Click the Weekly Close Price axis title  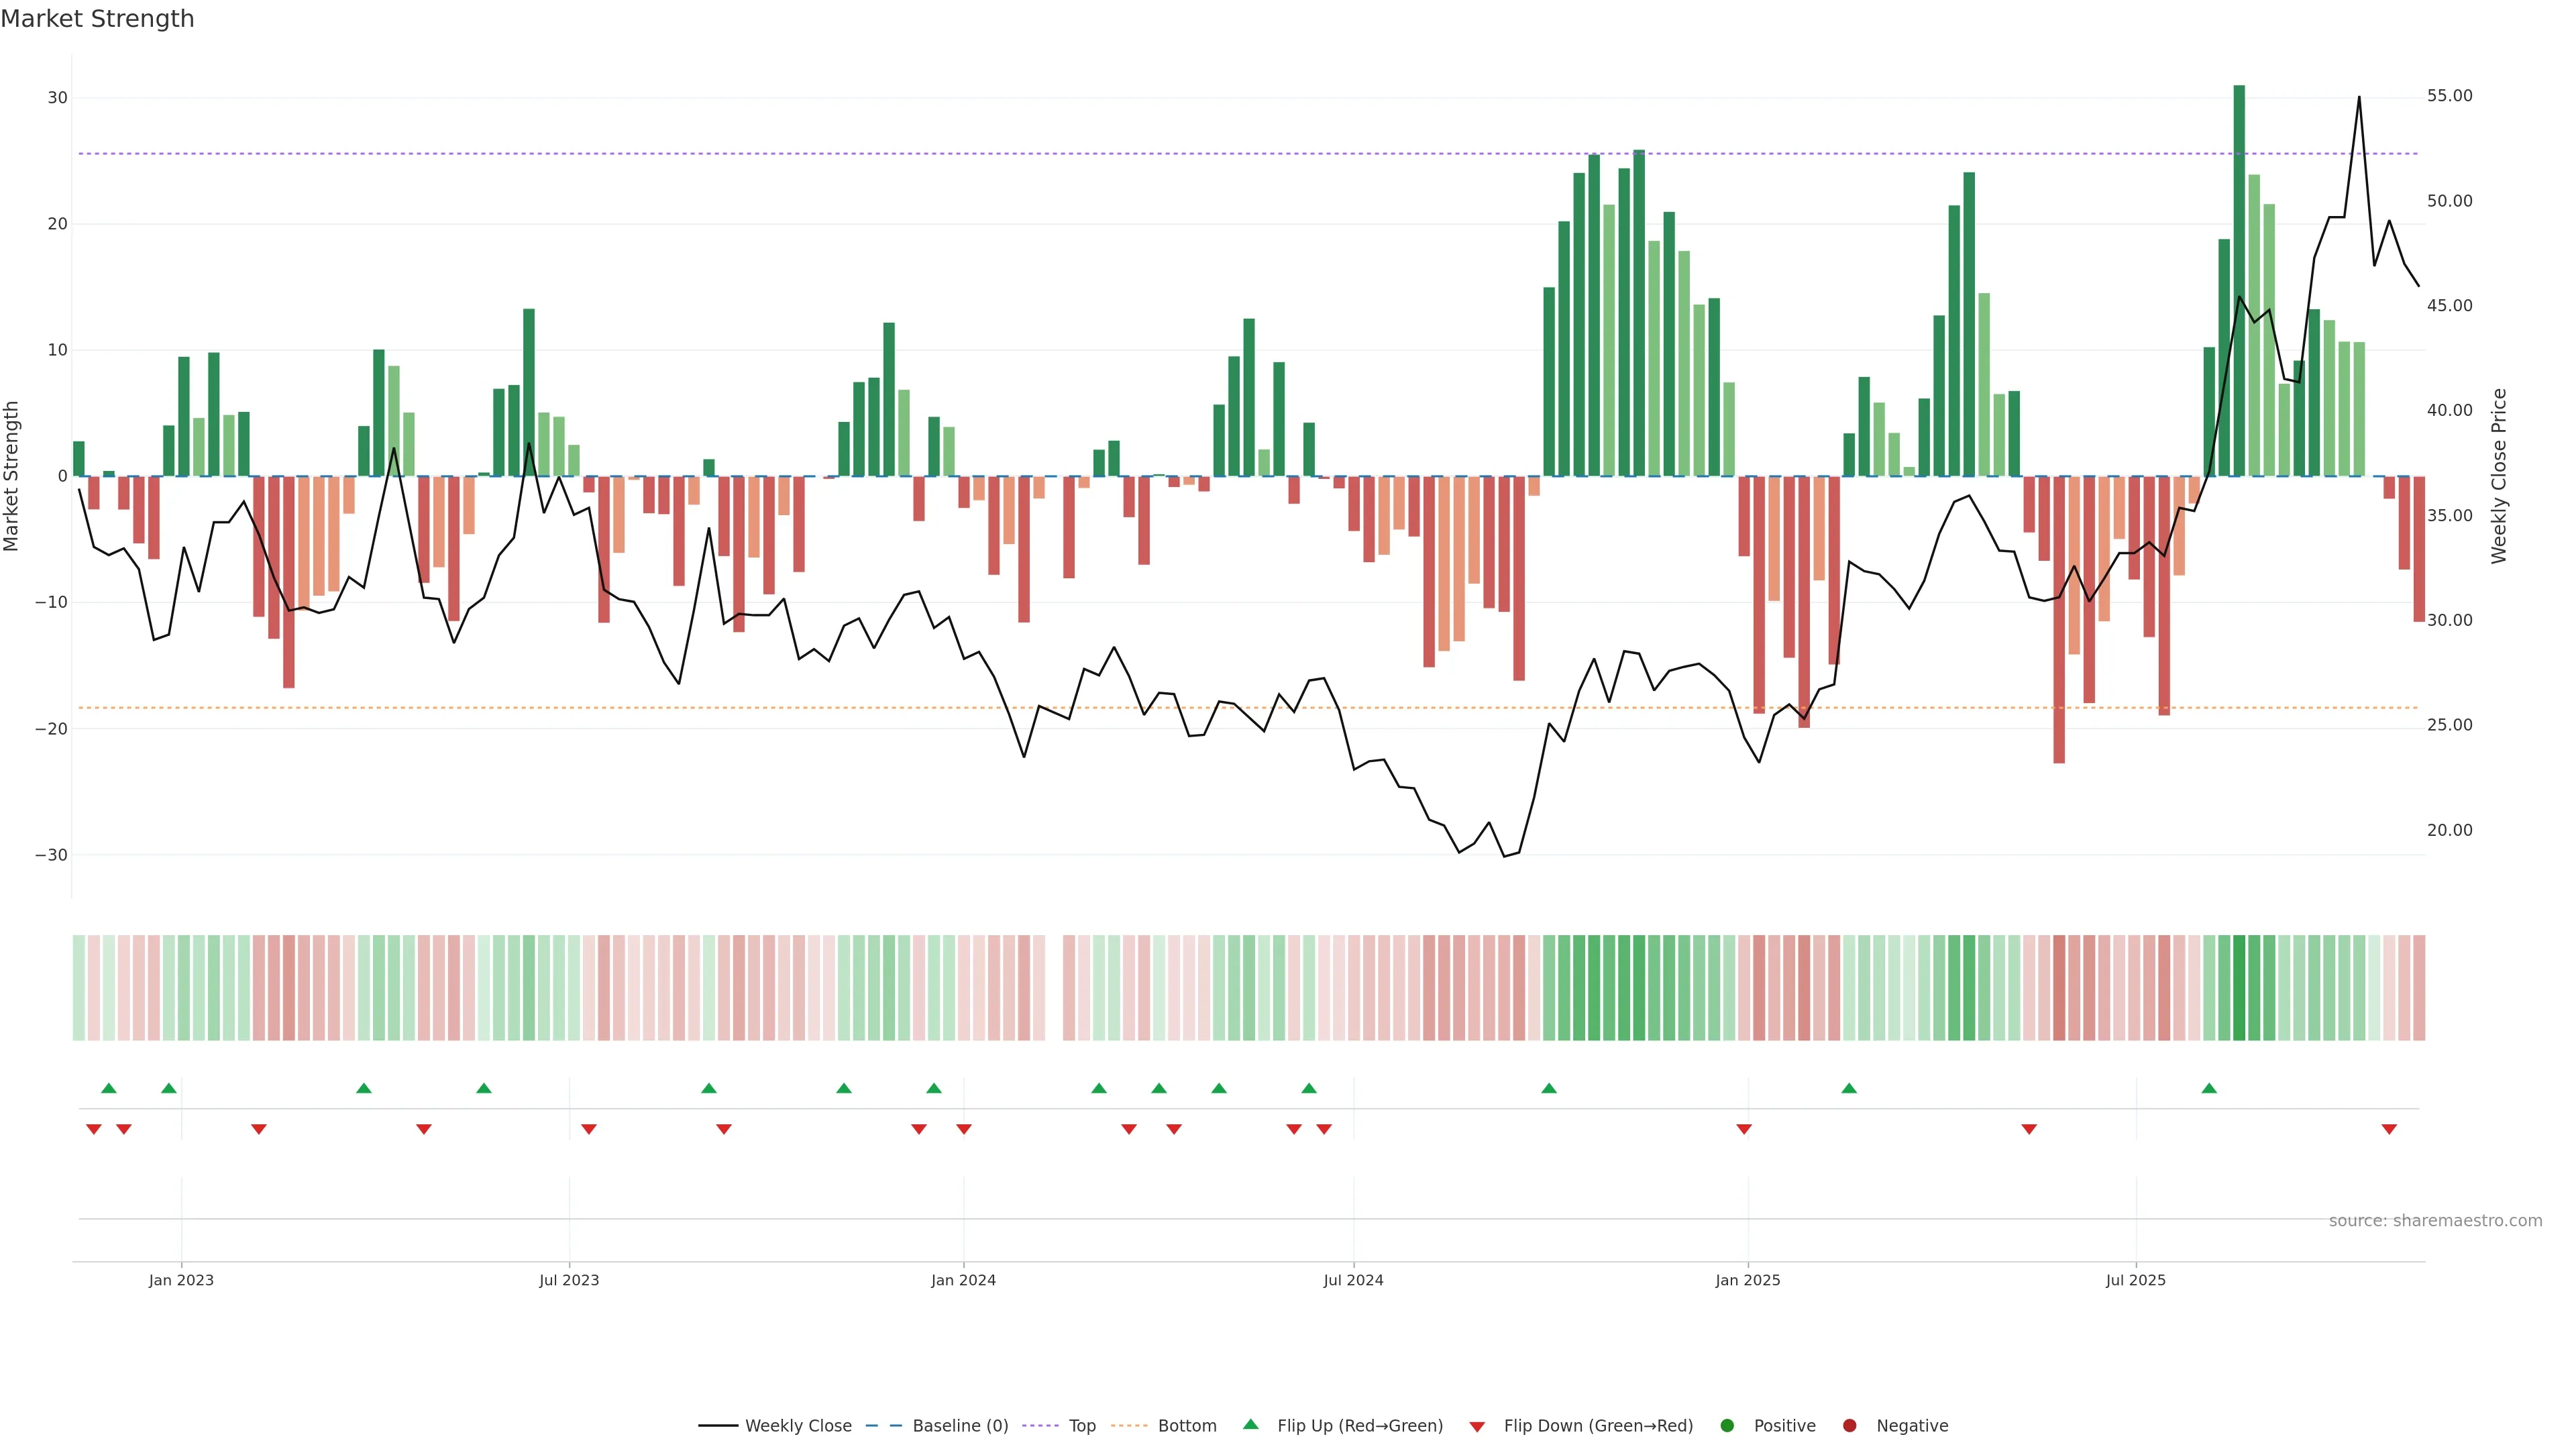point(2499,476)
